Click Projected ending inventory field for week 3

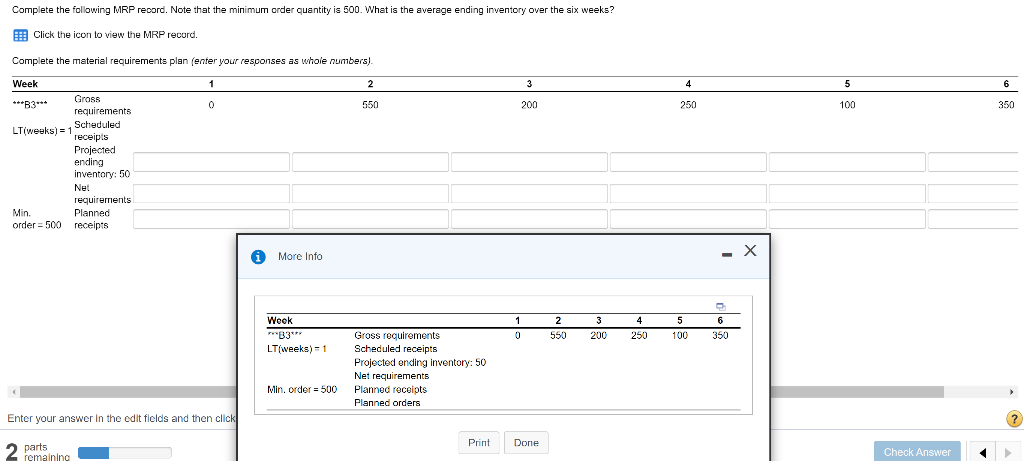point(529,162)
